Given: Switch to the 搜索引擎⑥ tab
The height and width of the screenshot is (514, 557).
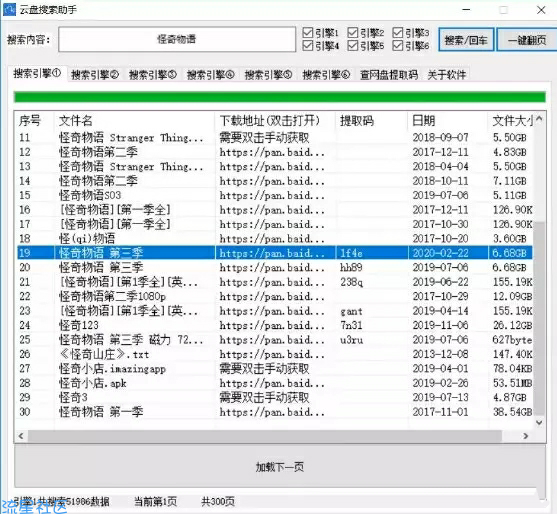Looking at the screenshot, I should click(x=326, y=75).
